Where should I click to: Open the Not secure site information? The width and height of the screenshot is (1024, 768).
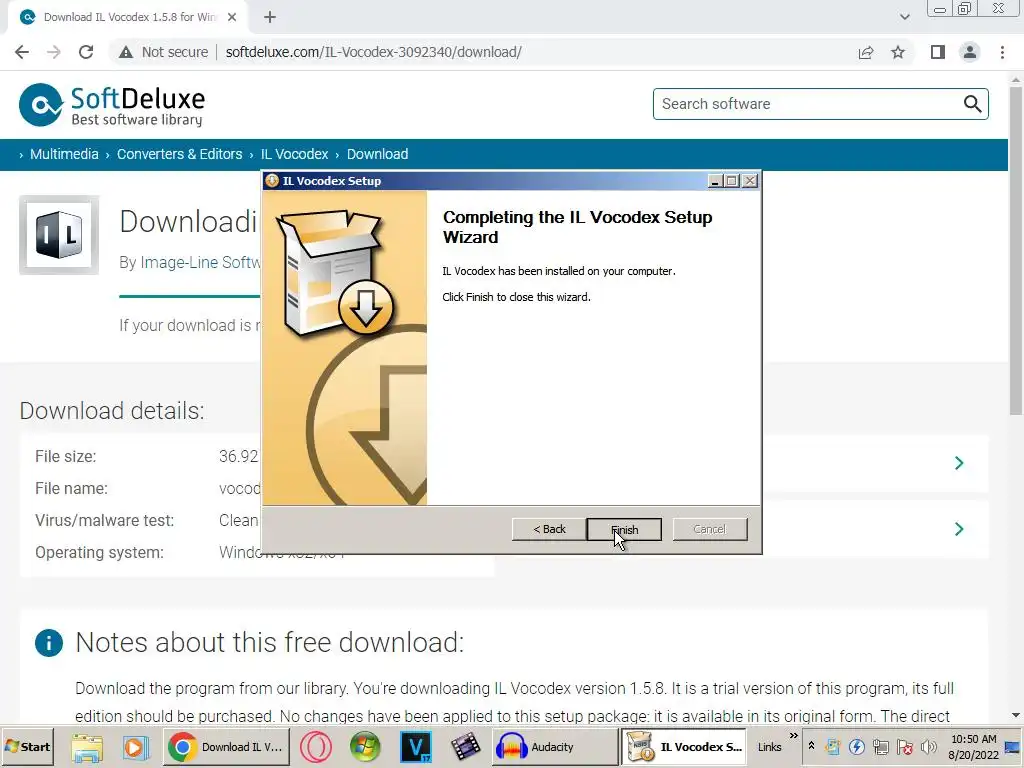[x=163, y=52]
